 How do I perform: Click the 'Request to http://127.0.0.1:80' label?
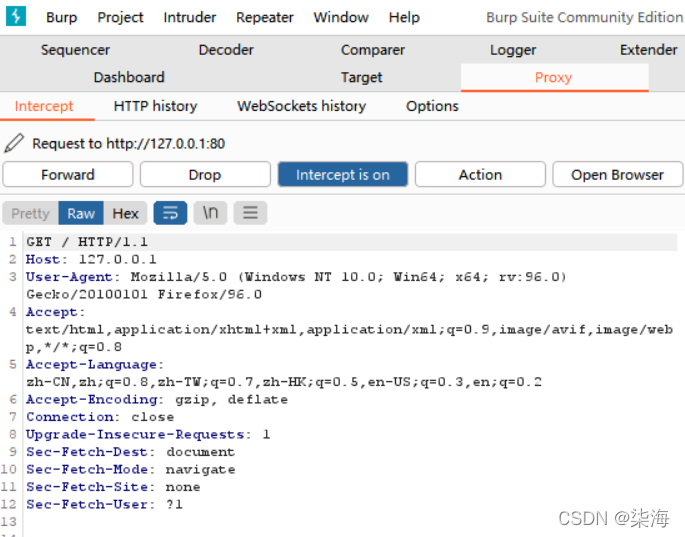pyautogui.click(x=128, y=143)
